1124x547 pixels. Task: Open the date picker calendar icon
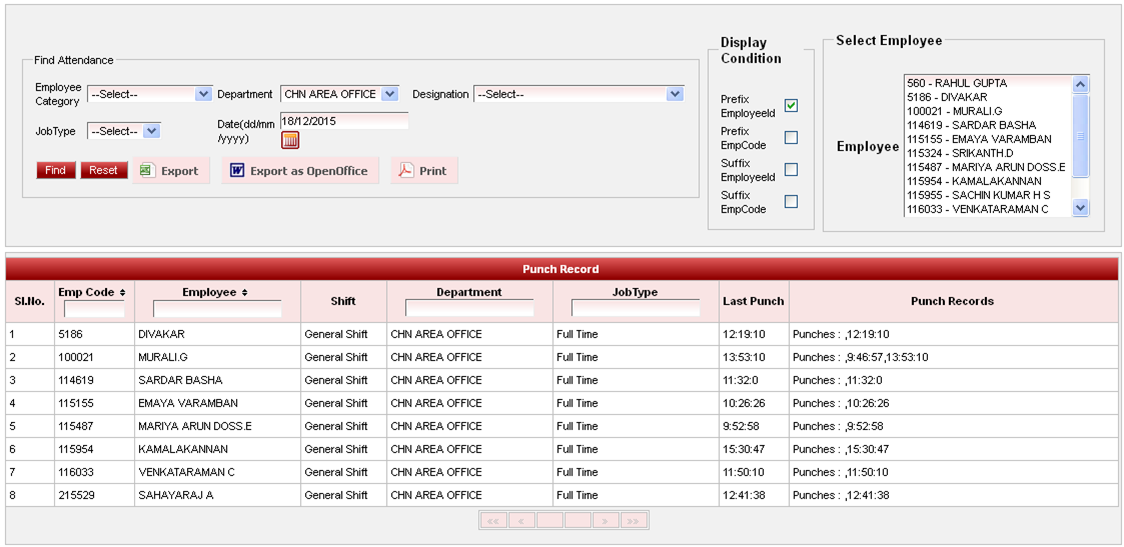click(x=290, y=140)
